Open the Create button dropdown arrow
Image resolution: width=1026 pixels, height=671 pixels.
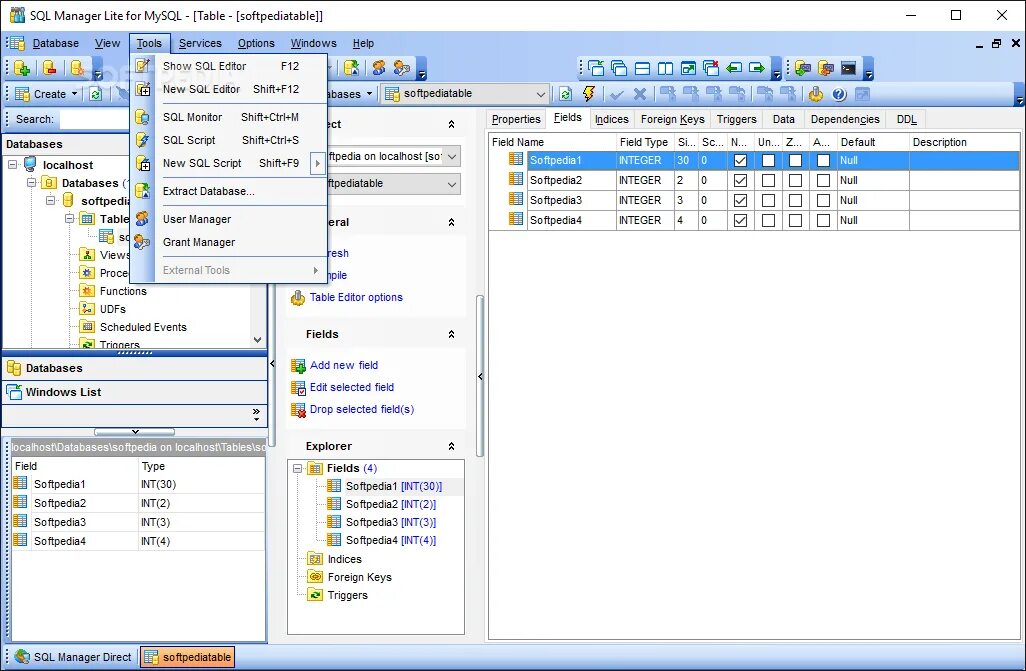pos(75,94)
